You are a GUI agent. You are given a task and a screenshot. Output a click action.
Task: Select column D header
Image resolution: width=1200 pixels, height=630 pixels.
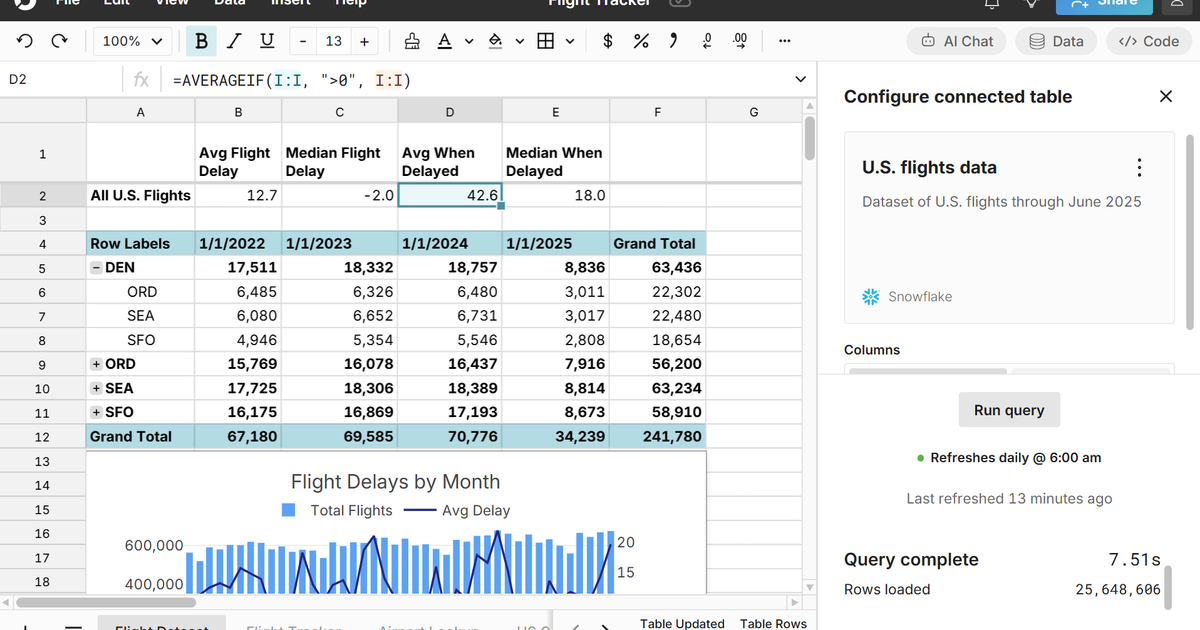click(450, 112)
